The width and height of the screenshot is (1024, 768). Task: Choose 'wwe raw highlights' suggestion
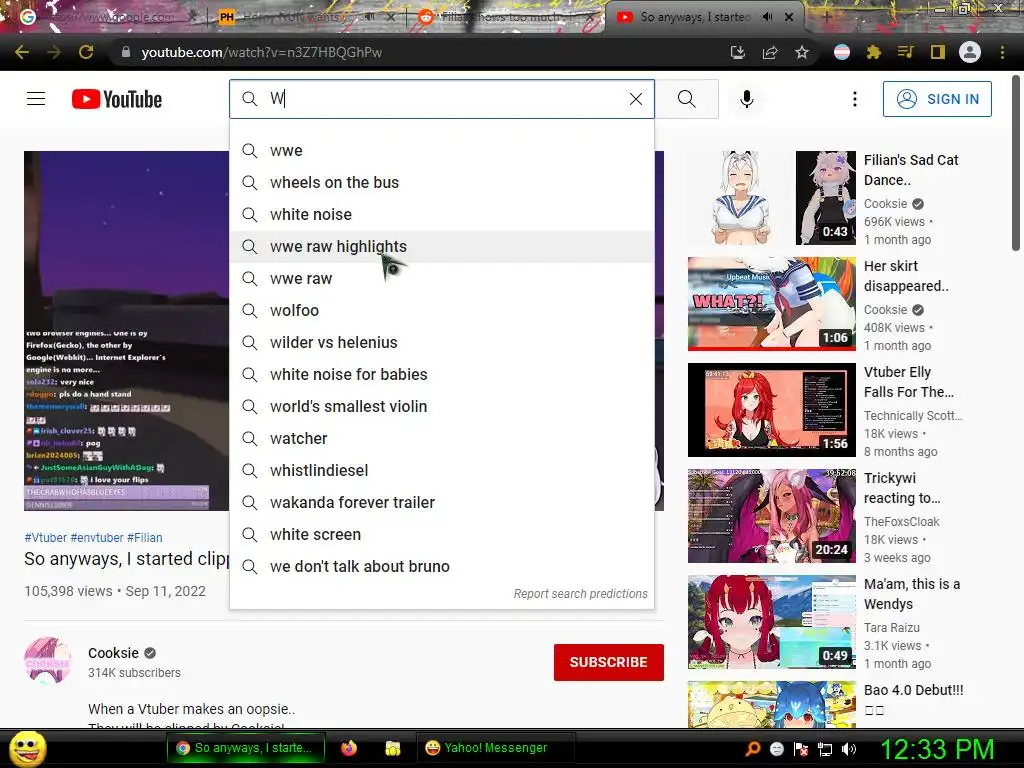[441, 246]
